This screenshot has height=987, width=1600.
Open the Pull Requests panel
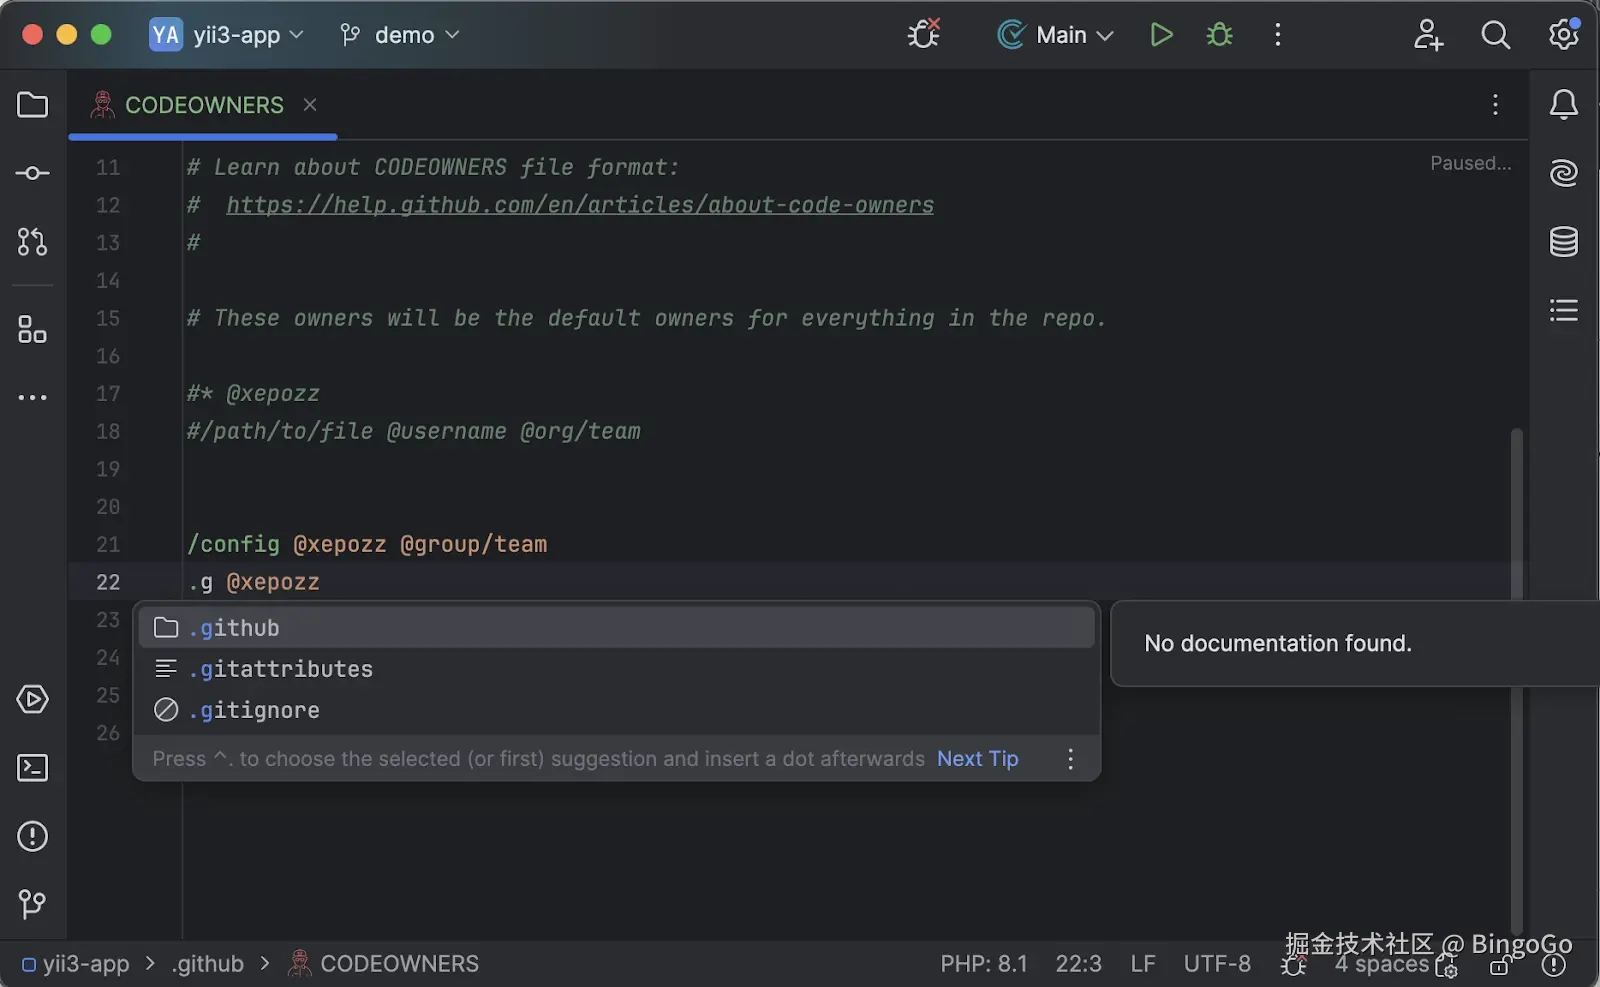point(32,241)
